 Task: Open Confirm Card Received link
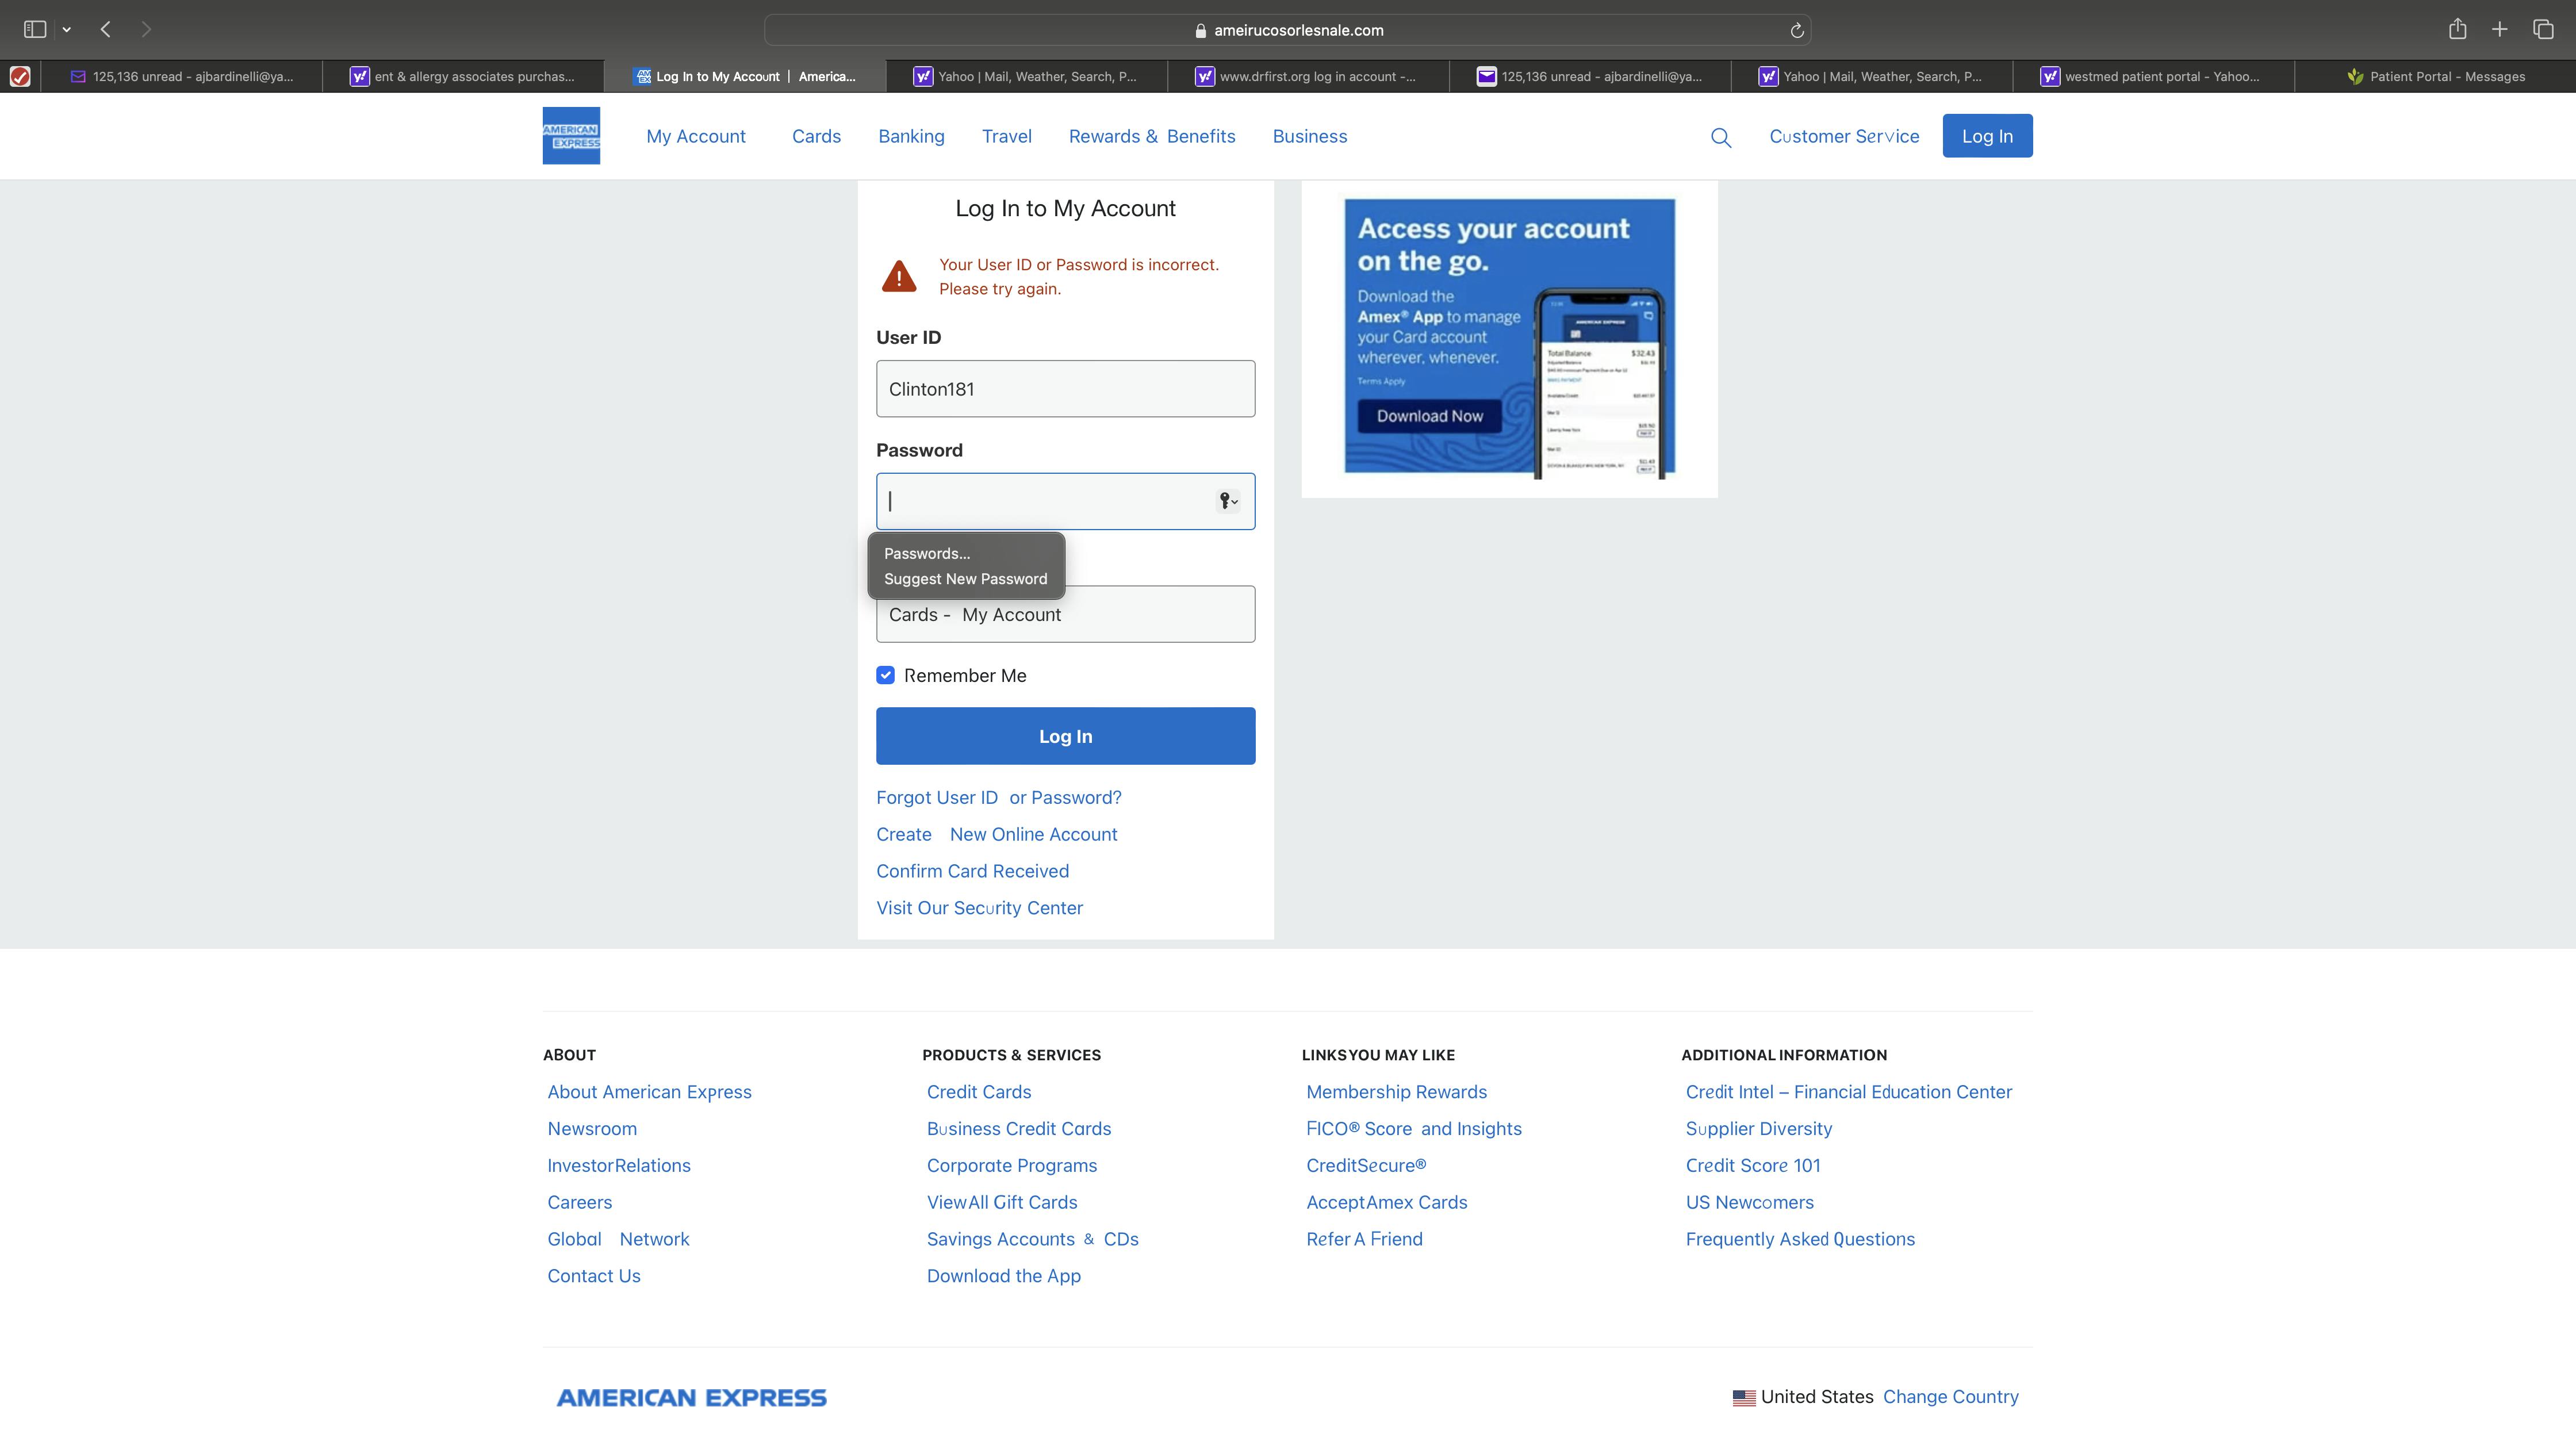pos(972,871)
